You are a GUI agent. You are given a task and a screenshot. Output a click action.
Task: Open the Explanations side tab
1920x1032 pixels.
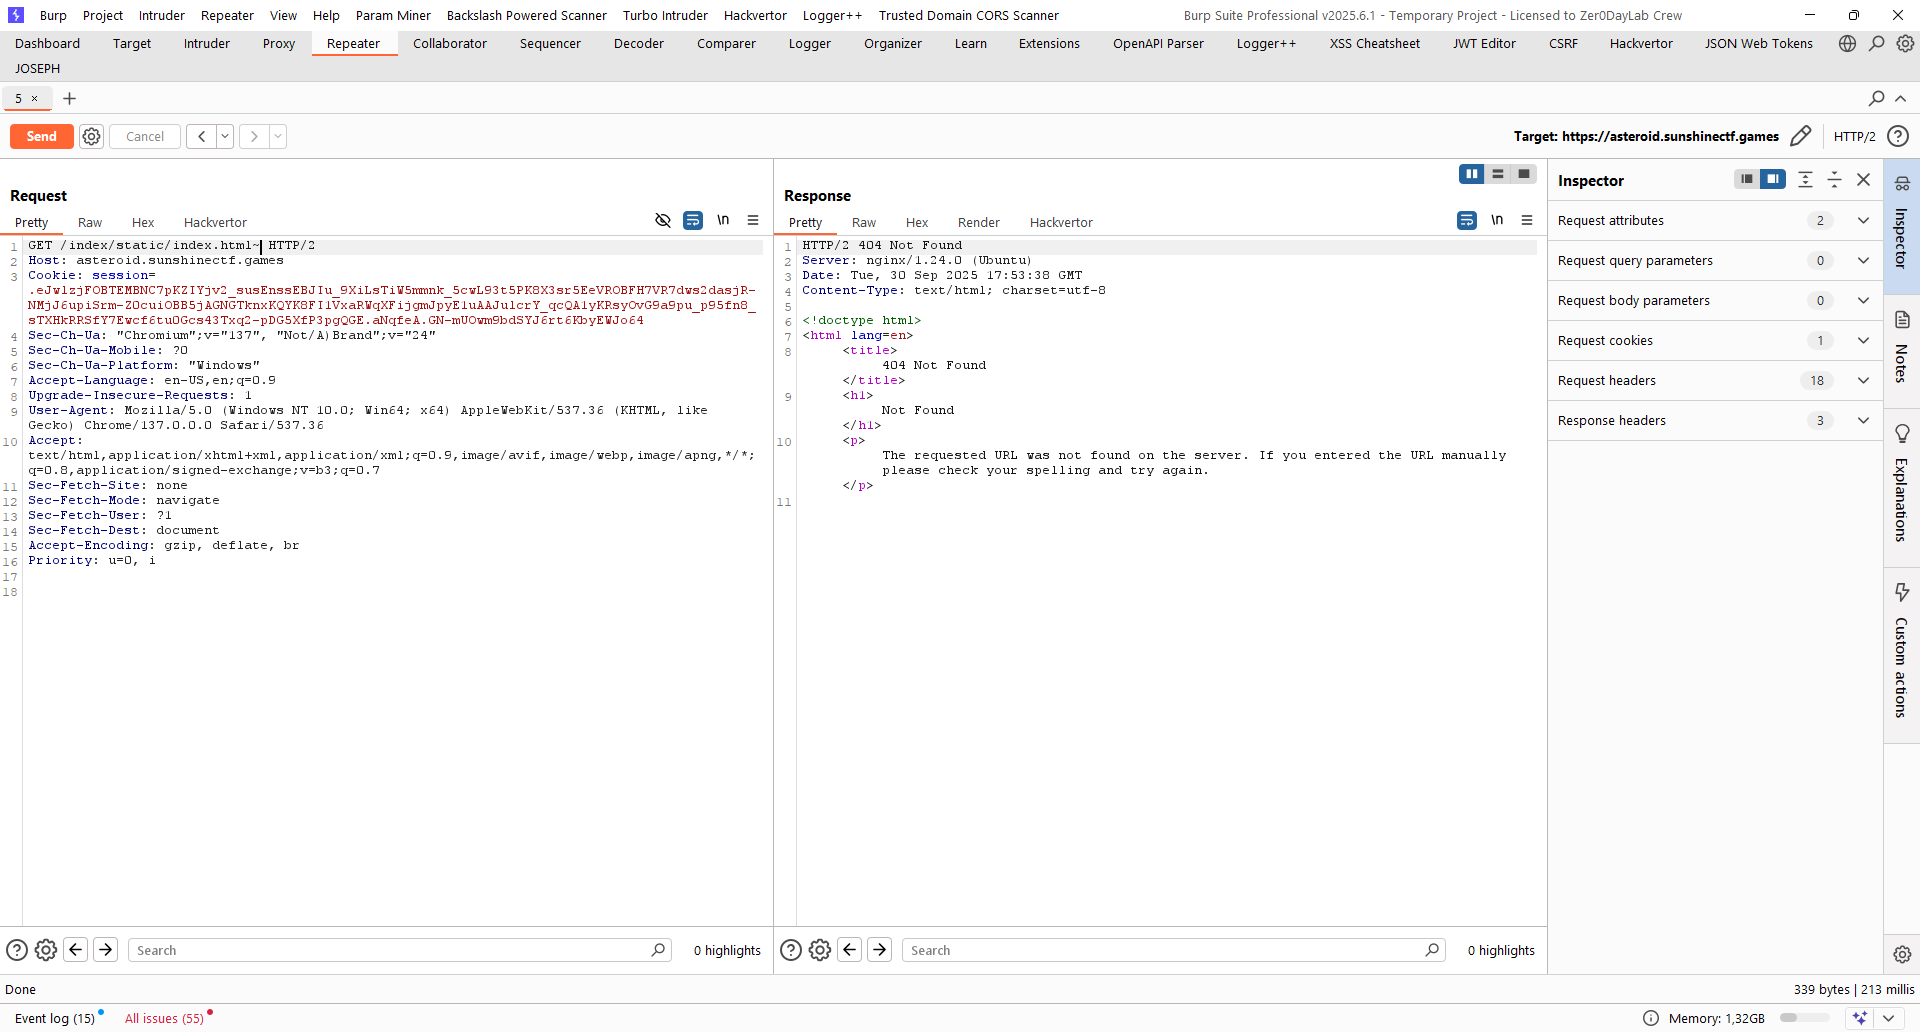point(1901,486)
